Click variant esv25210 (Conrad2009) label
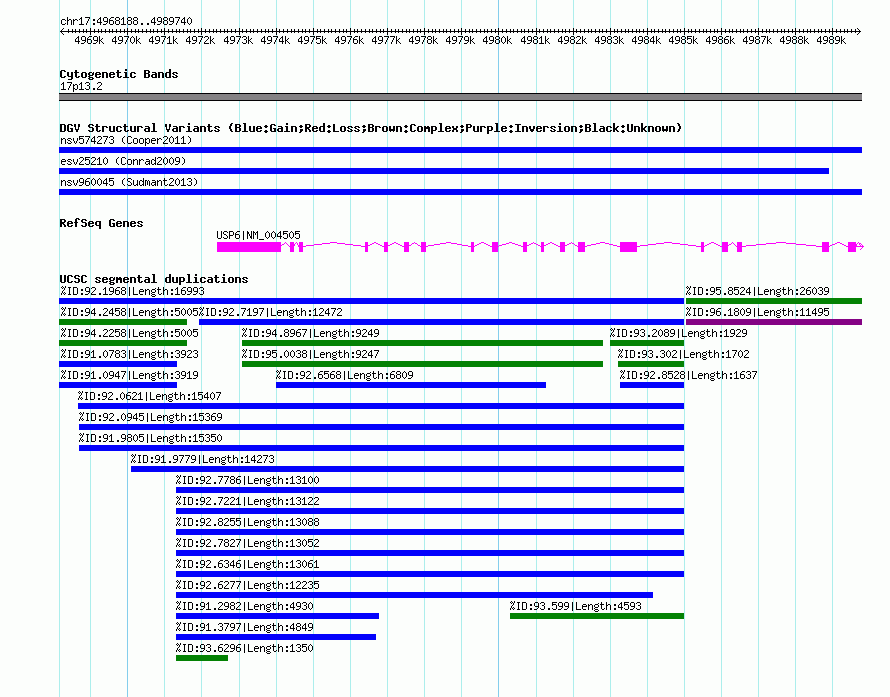890x697 pixels. click(123, 161)
